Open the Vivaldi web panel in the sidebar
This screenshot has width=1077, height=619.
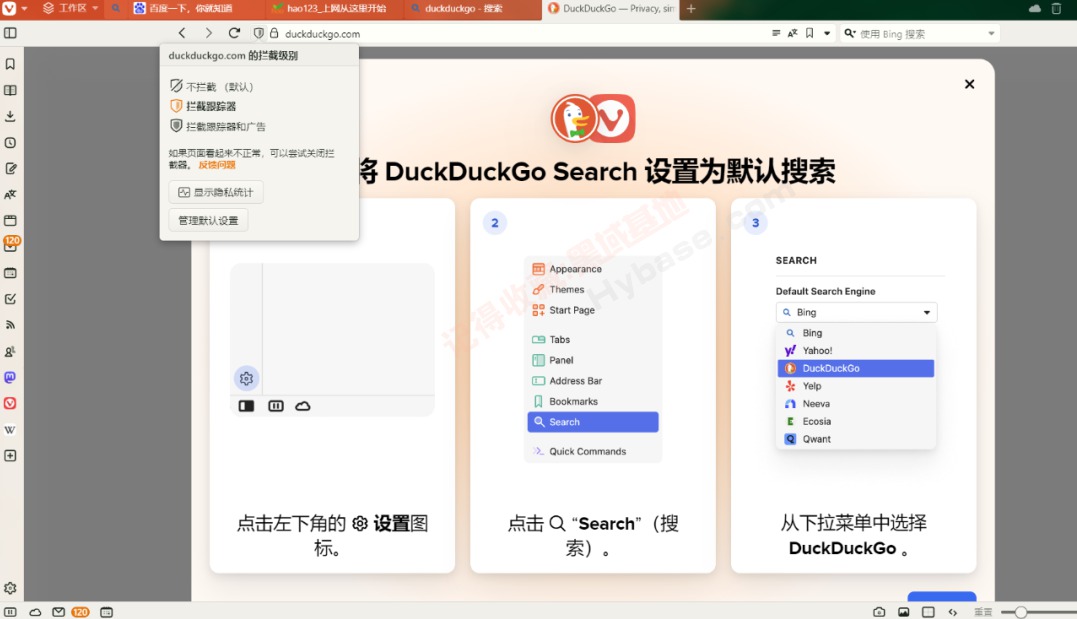[10, 403]
